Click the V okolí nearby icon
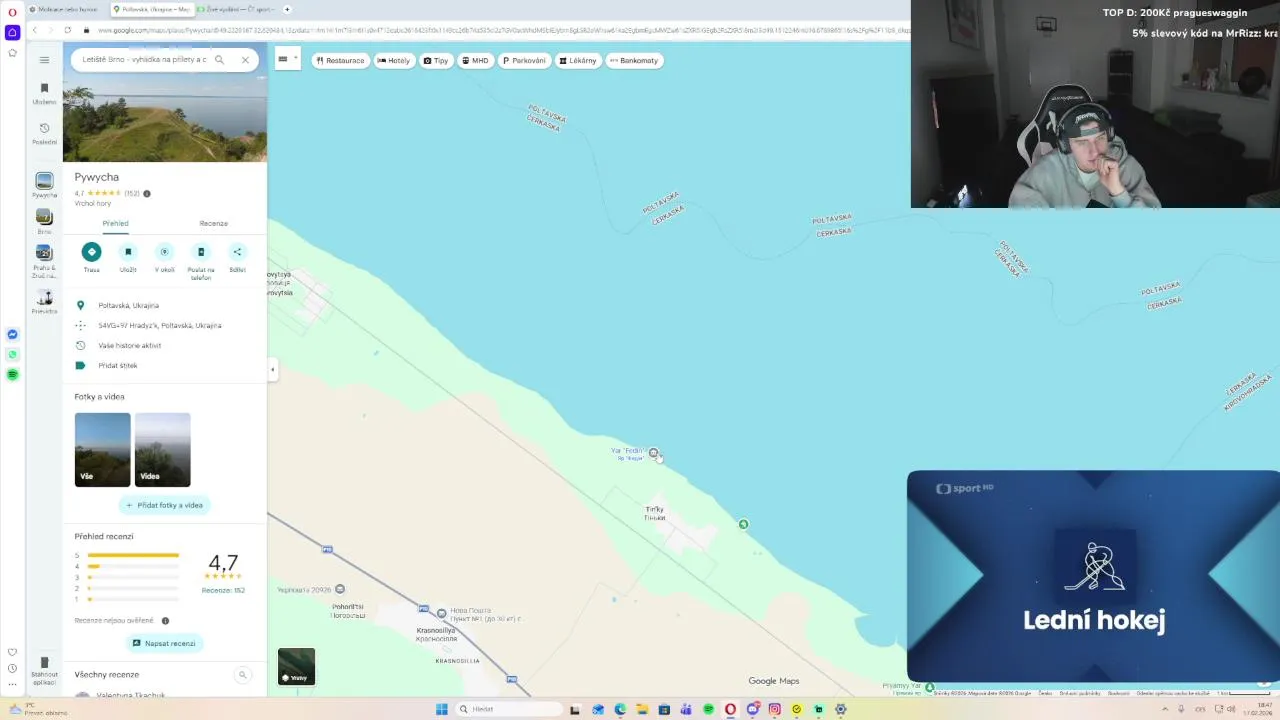 tap(164, 252)
